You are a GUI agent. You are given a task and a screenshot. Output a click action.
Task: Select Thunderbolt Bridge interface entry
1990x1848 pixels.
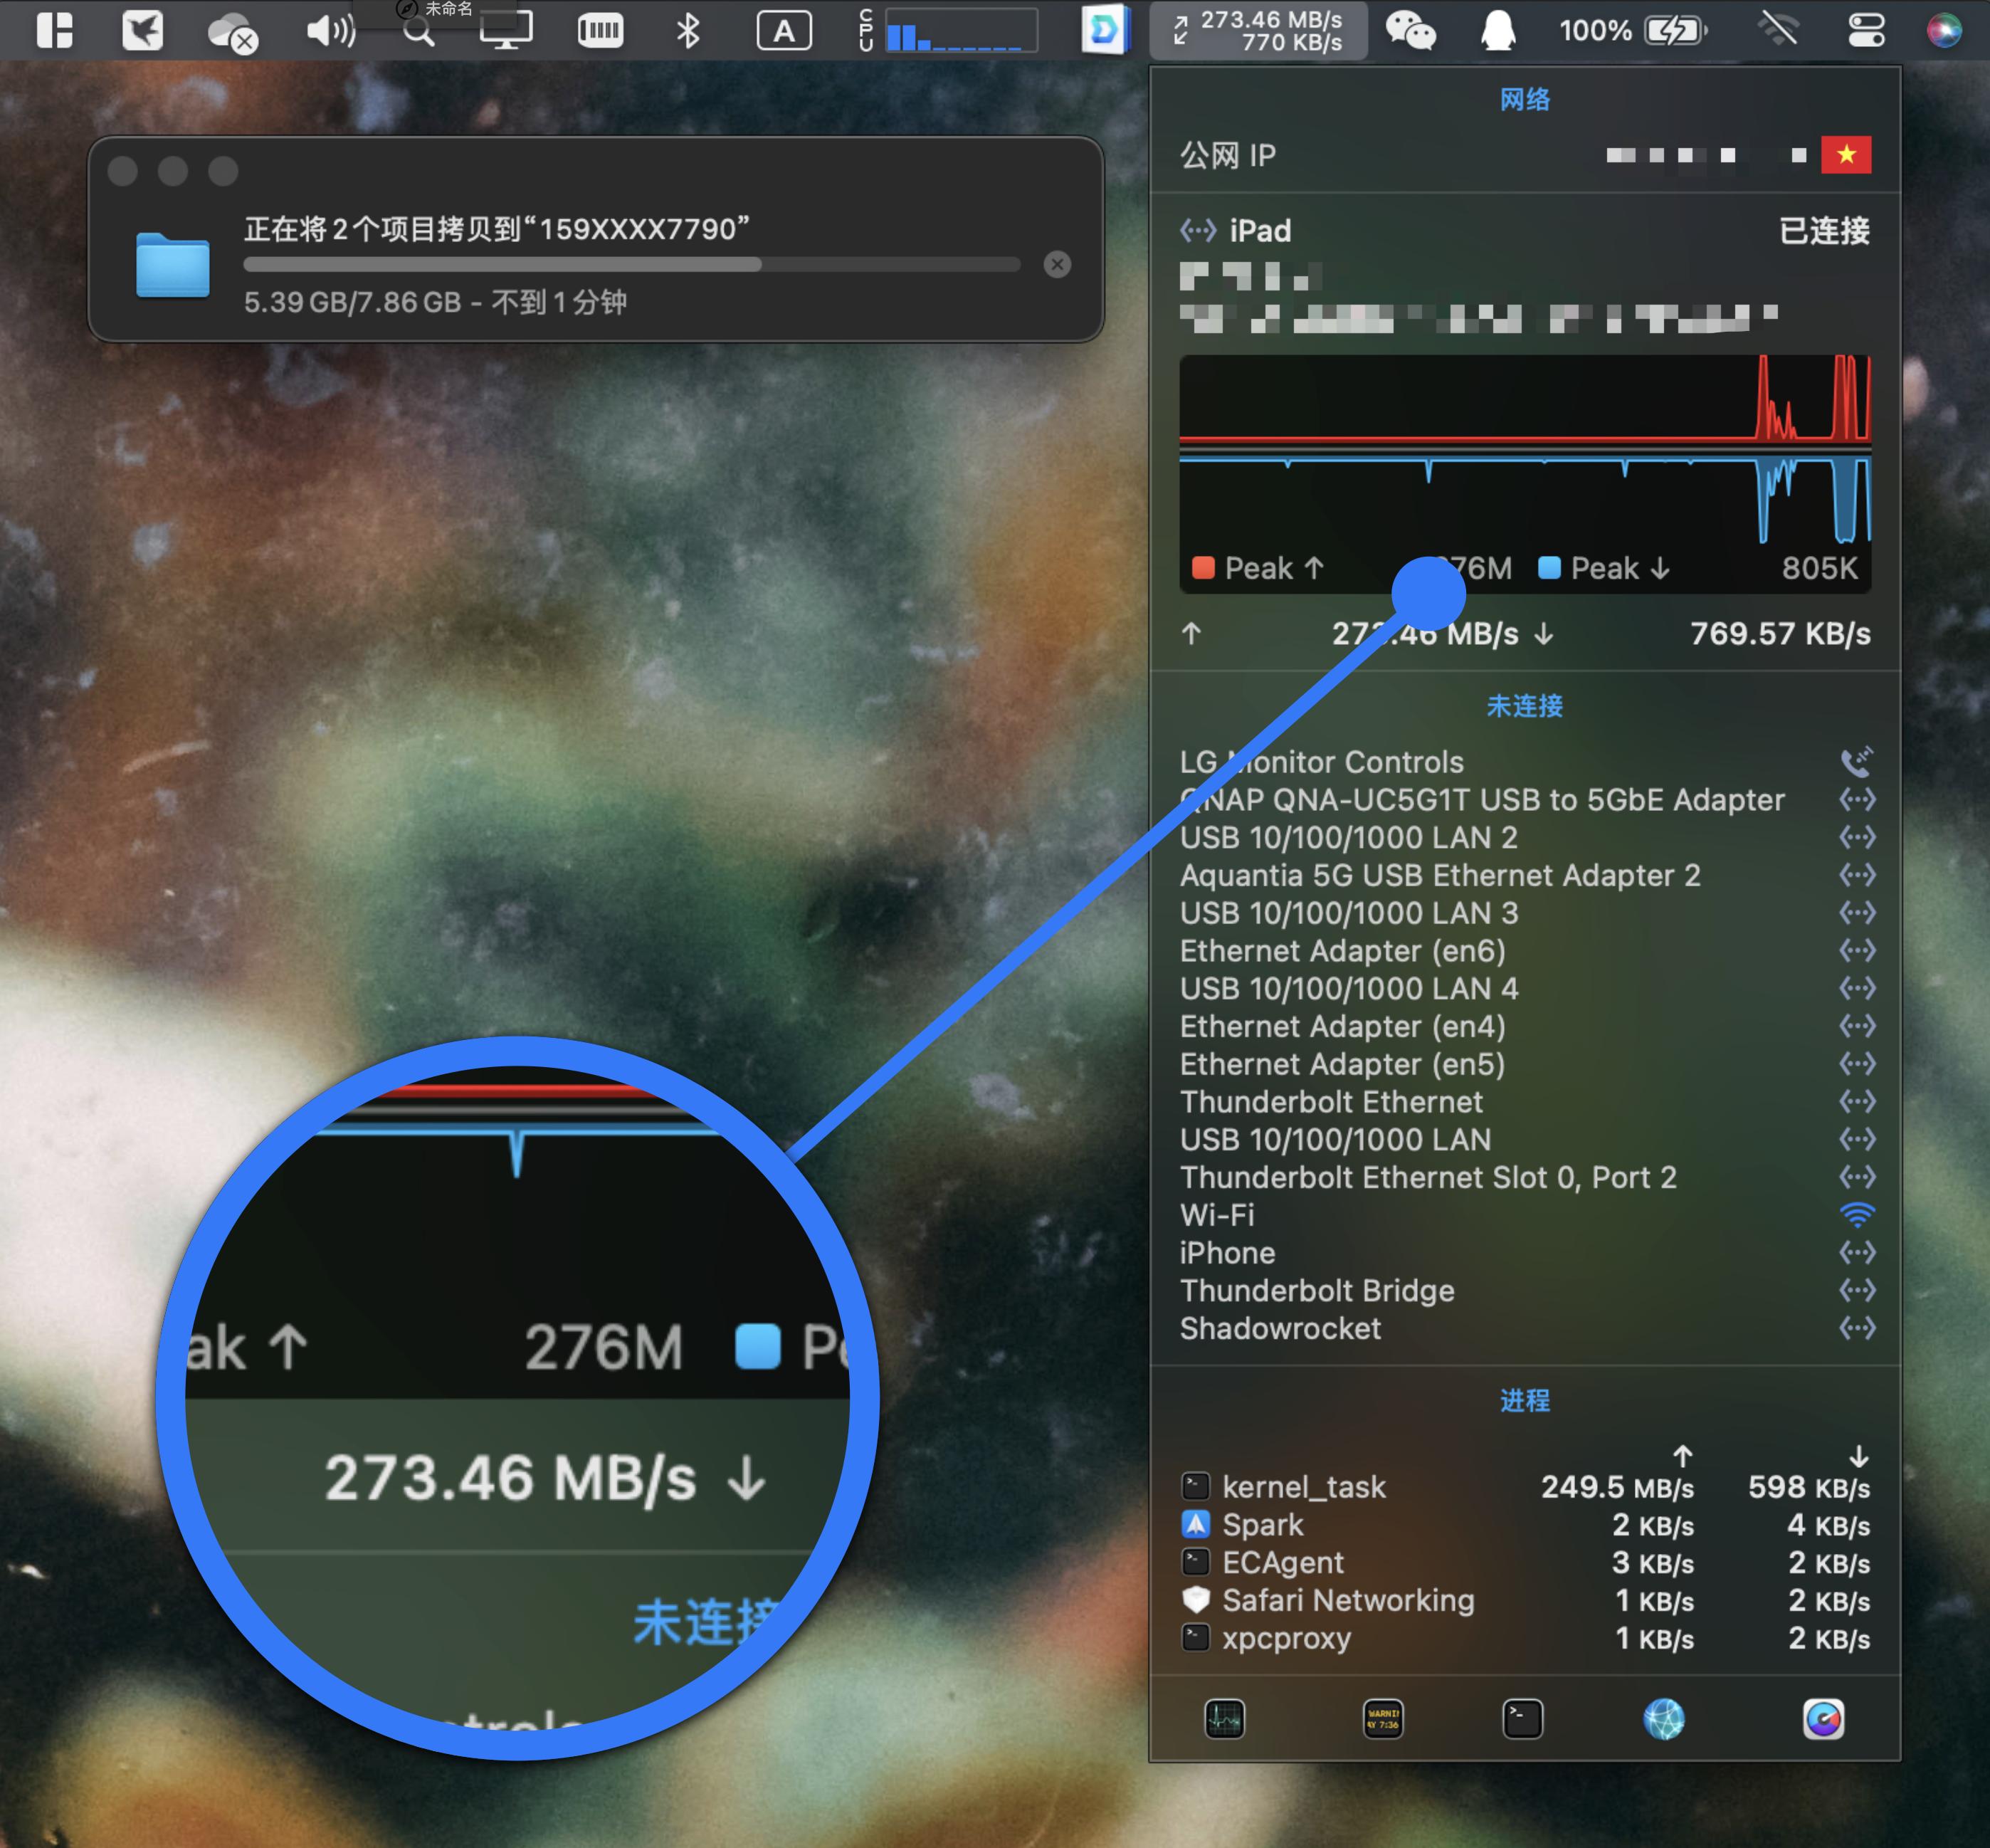pos(1317,1290)
